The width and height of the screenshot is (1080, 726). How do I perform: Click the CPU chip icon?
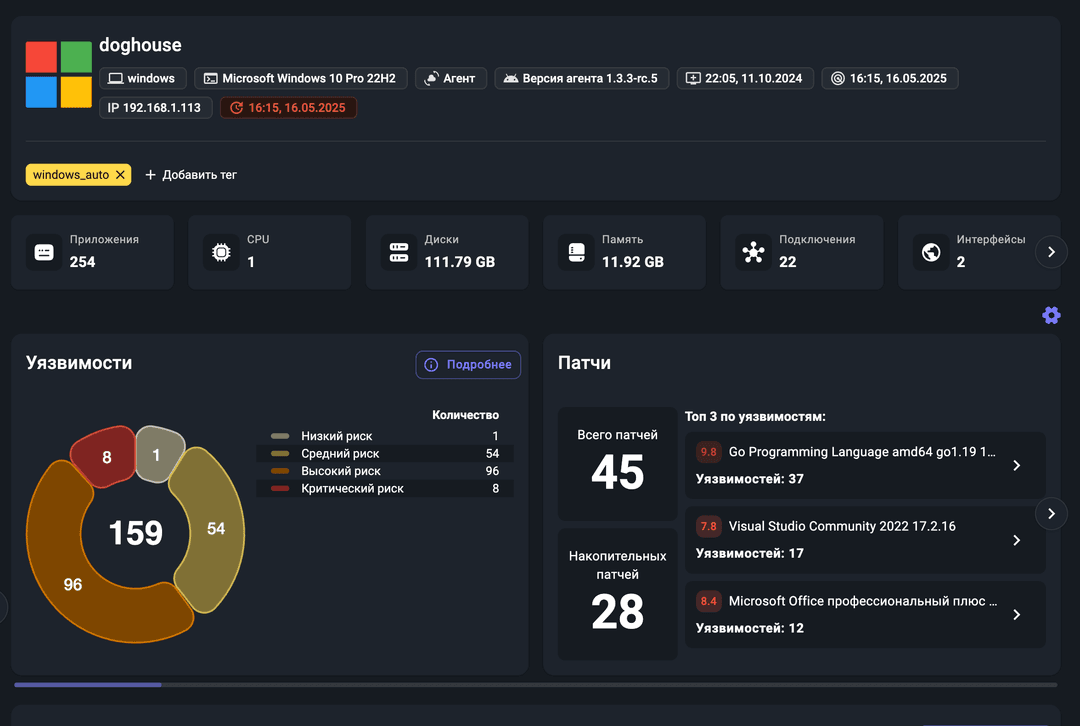tap(221, 253)
